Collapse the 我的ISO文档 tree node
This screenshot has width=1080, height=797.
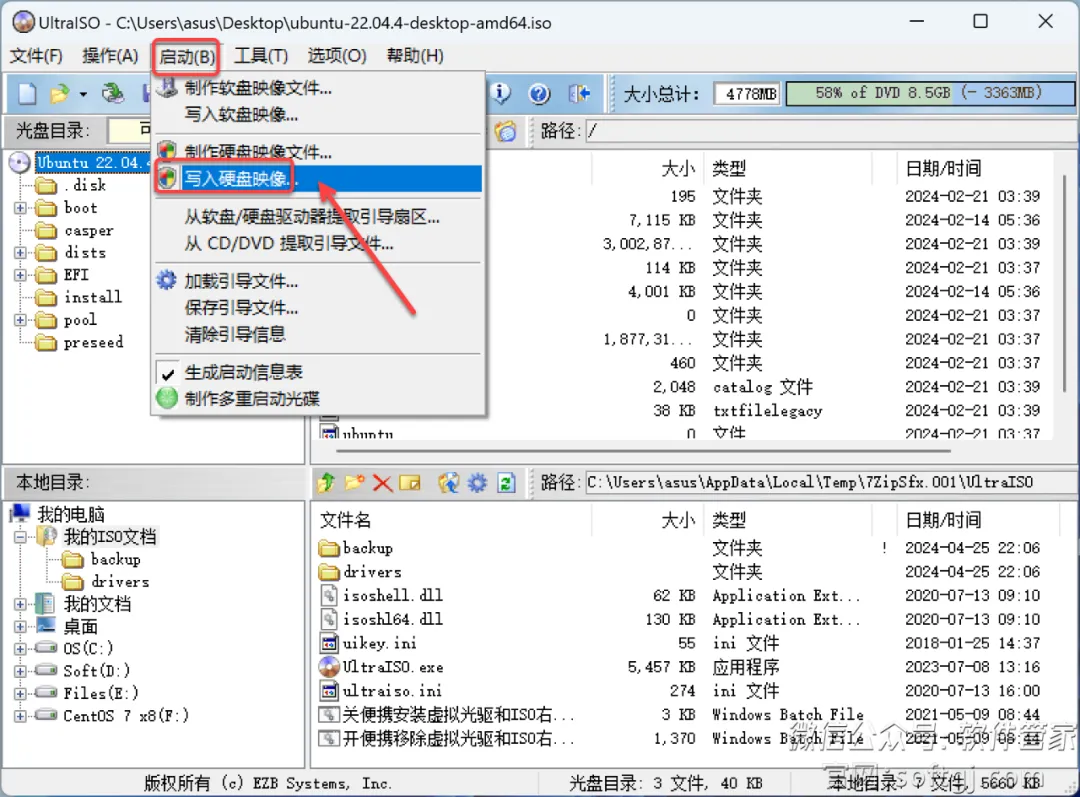tap(21, 537)
